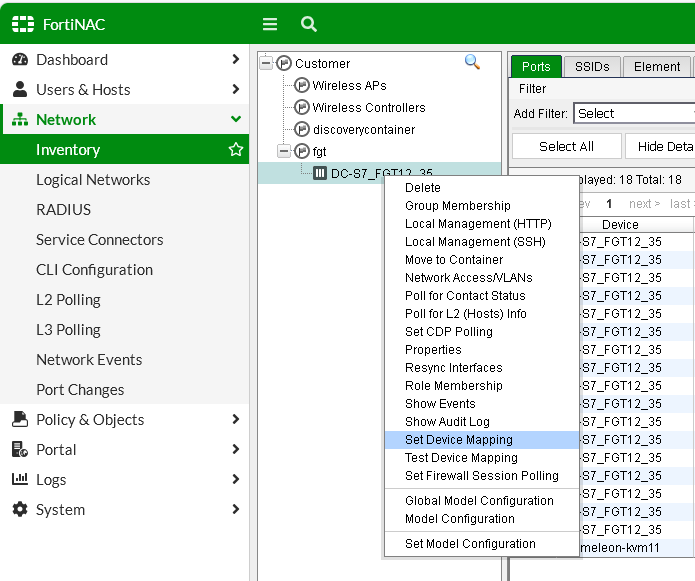Choose Show Audit Log

pyautogui.click(x=482, y=422)
